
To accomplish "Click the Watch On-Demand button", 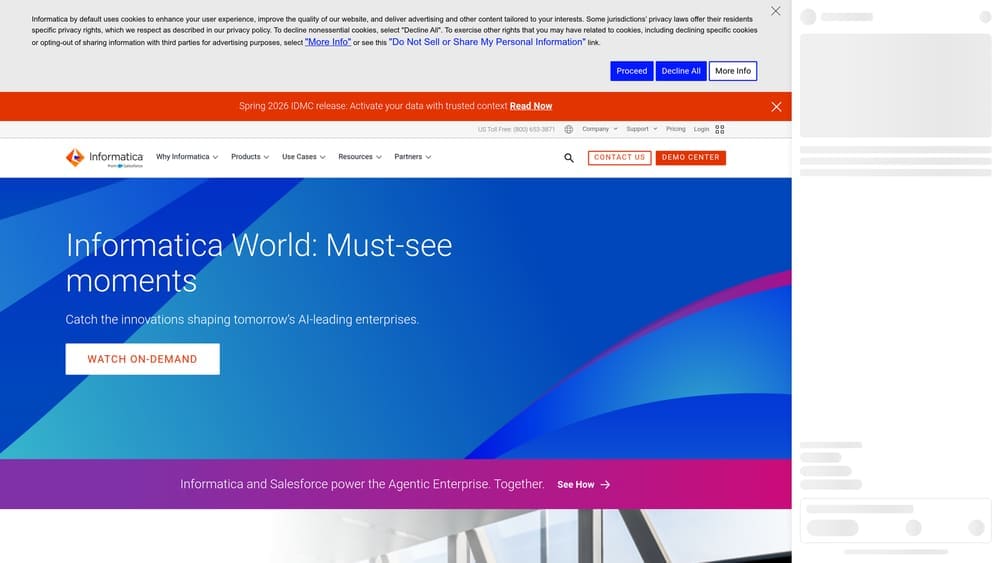I will coord(142,359).
